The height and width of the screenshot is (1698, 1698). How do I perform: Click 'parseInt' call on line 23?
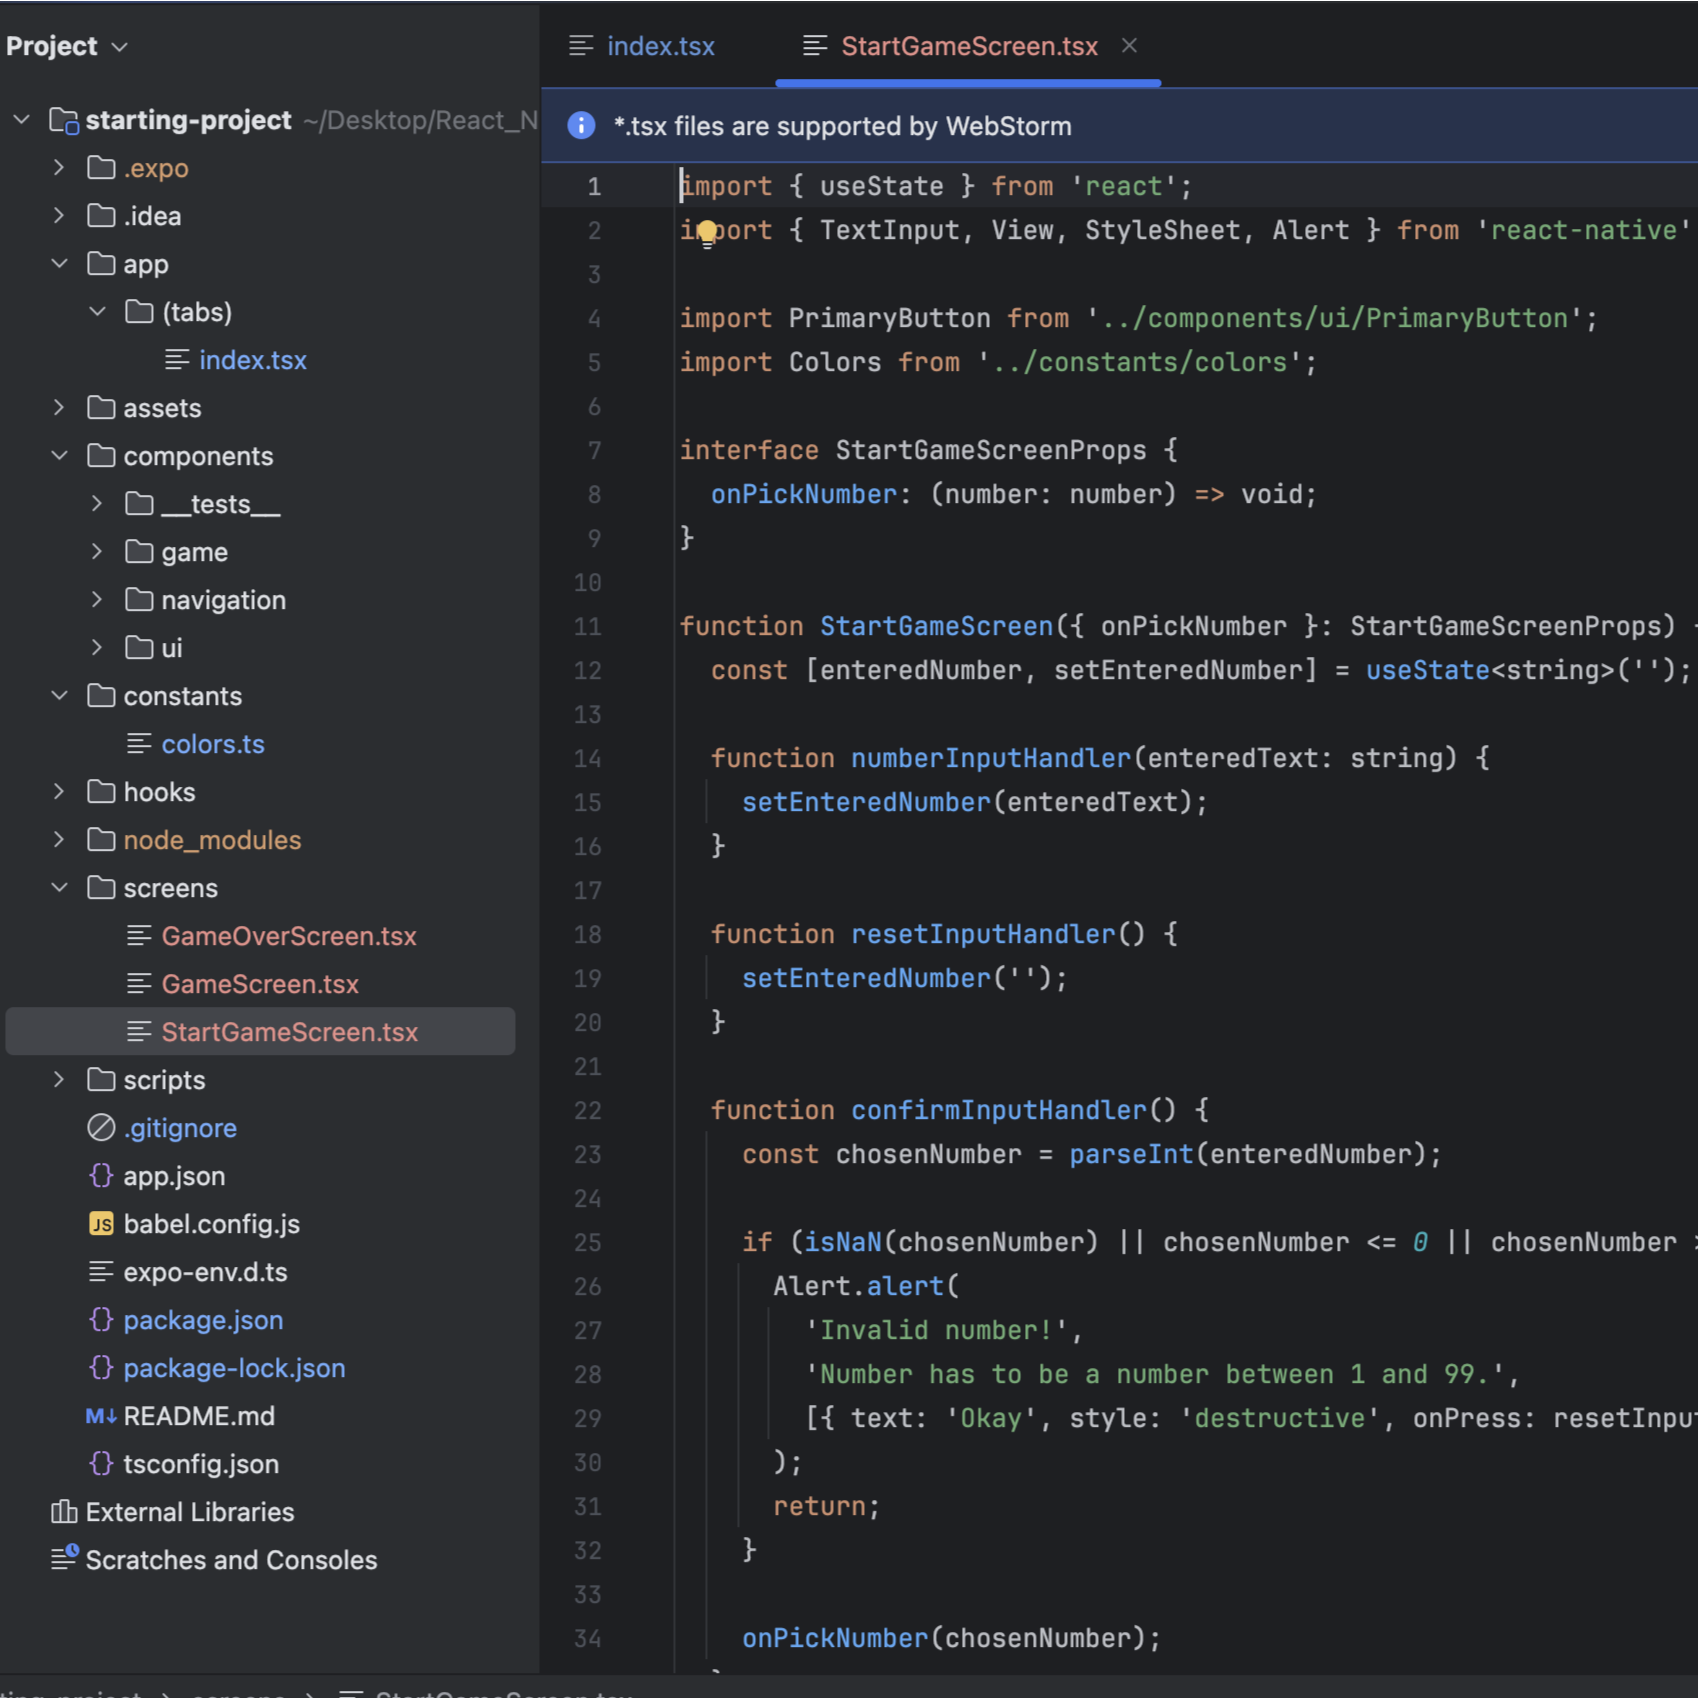click(x=1131, y=1154)
